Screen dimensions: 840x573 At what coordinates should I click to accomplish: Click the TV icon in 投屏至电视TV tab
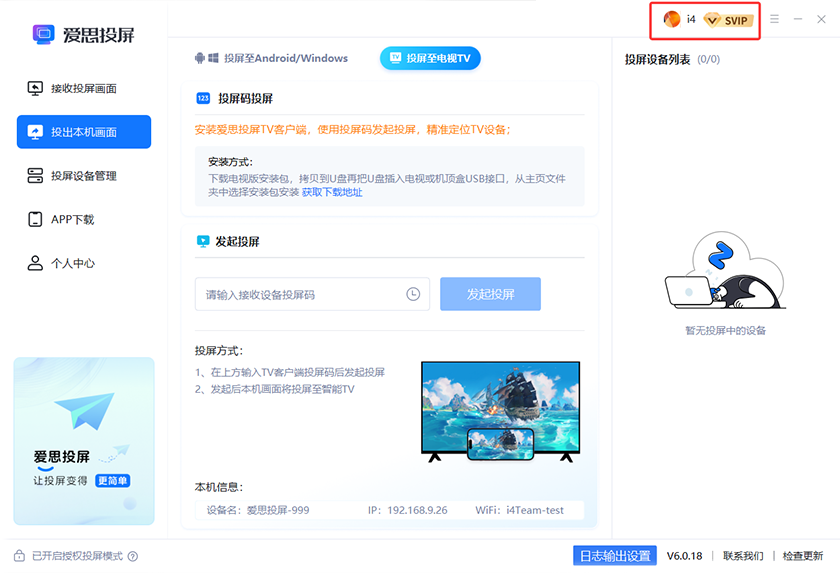[x=395, y=58]
